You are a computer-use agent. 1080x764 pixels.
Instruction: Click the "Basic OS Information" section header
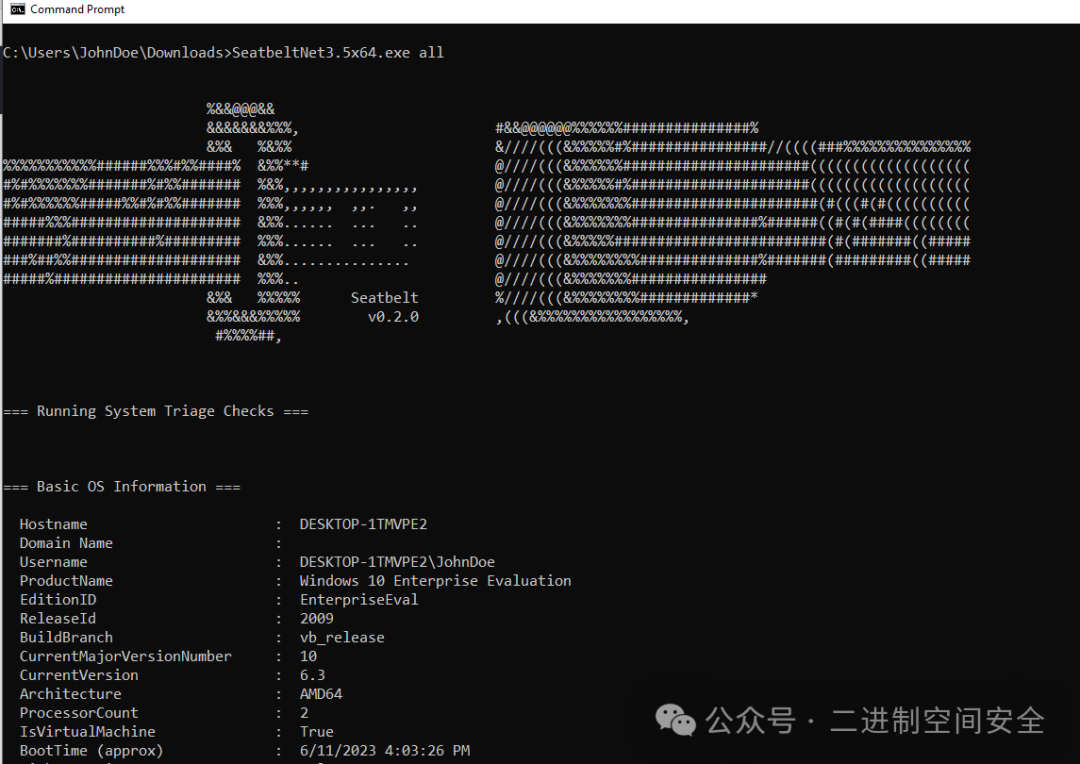[x=121, y=487]
